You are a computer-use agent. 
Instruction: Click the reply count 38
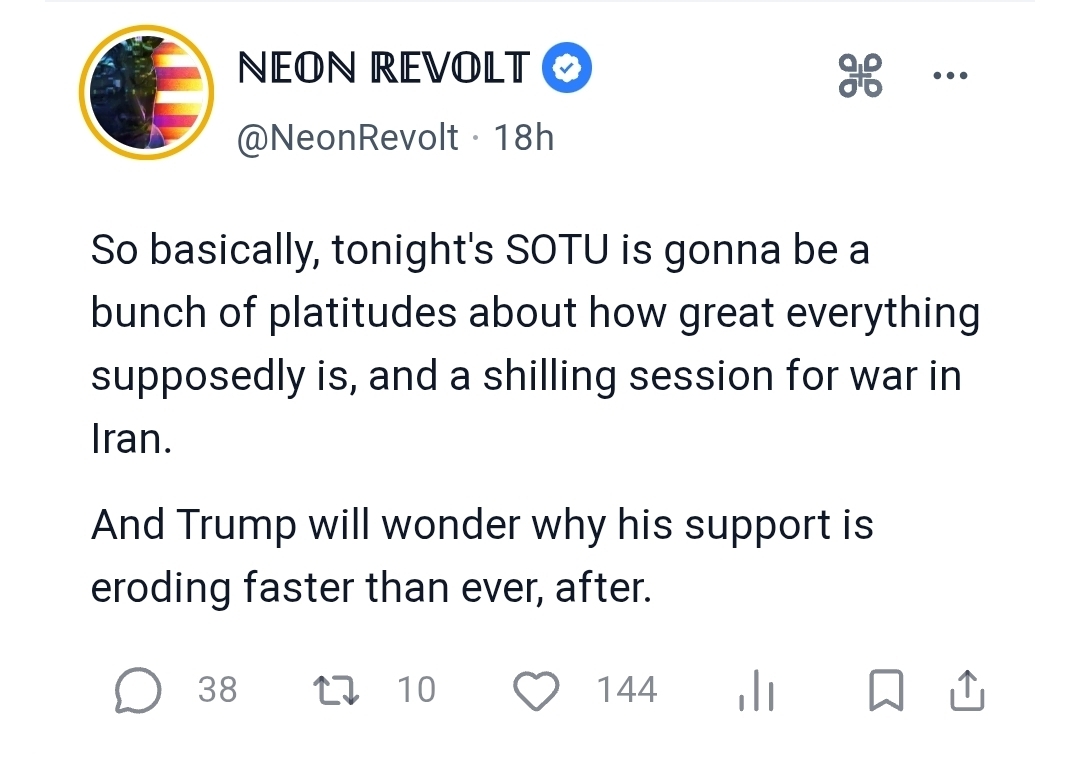point(218,690)
